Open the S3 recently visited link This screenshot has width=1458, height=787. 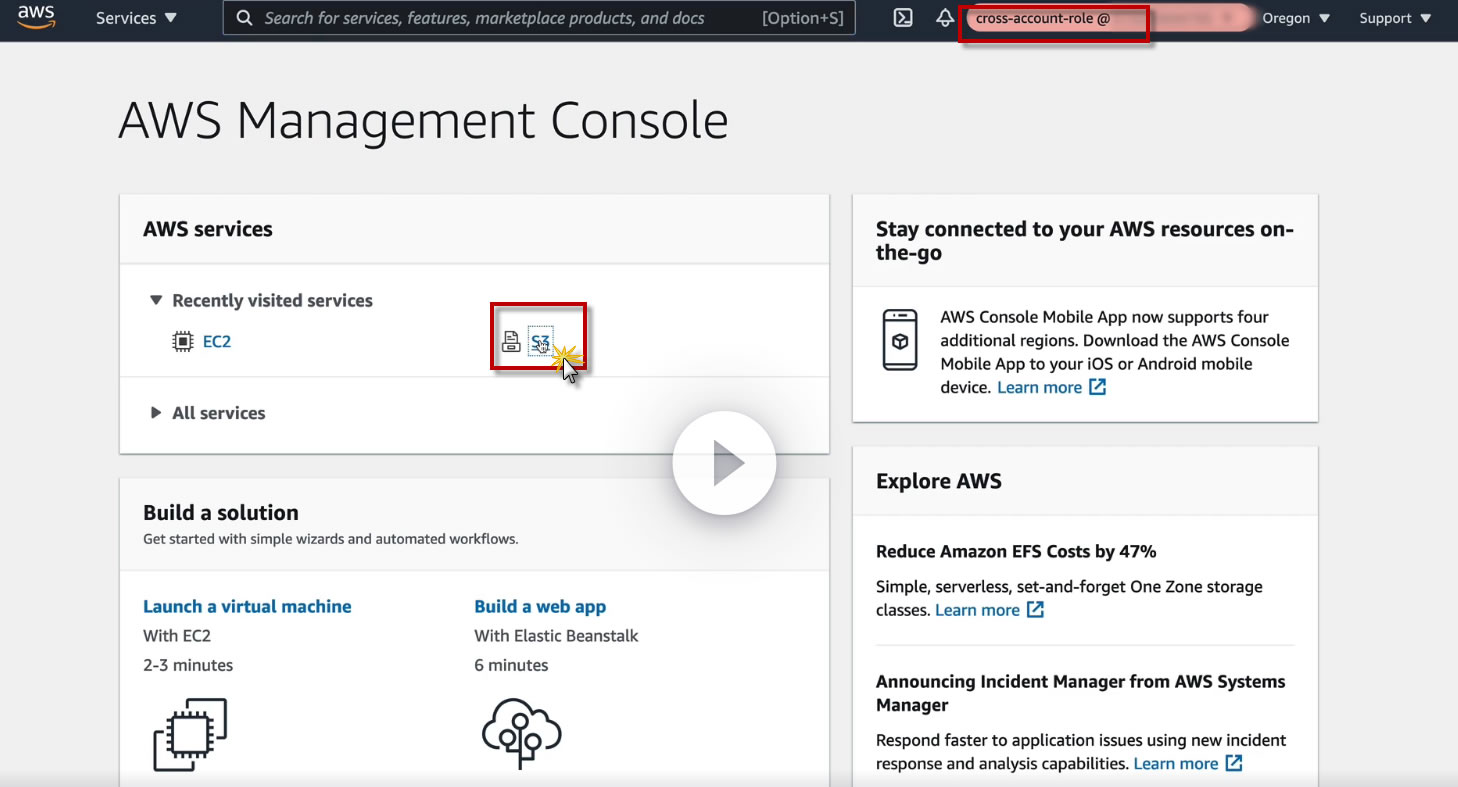541,342
